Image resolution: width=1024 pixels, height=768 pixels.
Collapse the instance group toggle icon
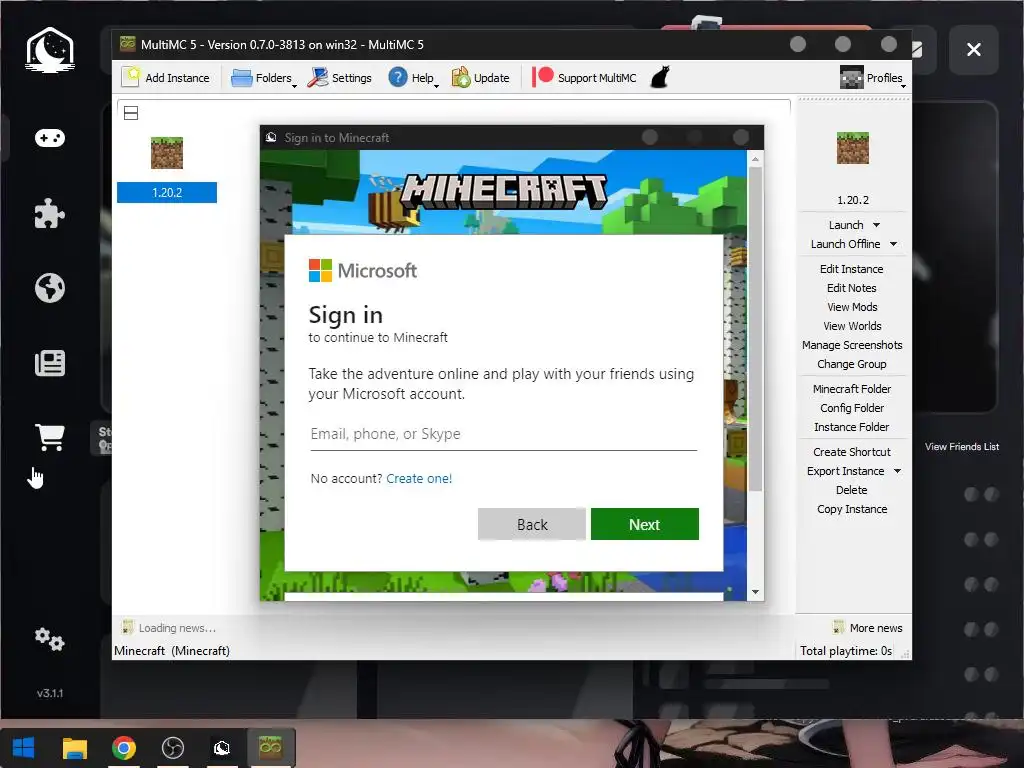[131, 113]
